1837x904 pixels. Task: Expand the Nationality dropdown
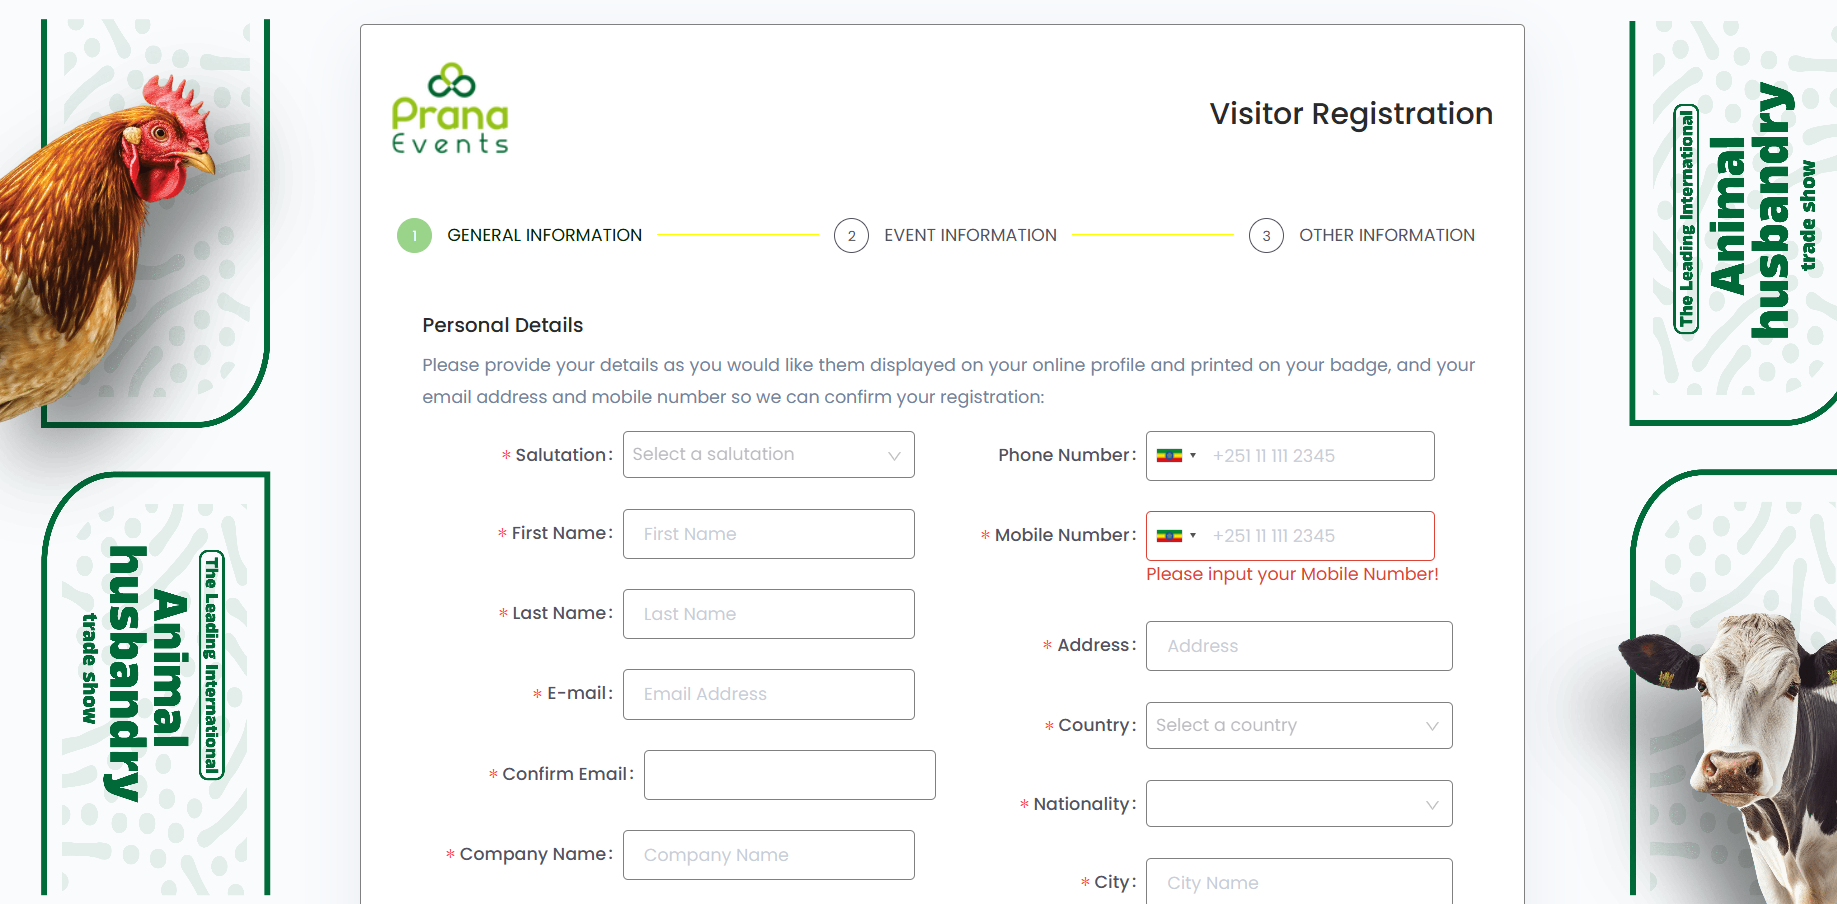click(x=1298, y=804)
